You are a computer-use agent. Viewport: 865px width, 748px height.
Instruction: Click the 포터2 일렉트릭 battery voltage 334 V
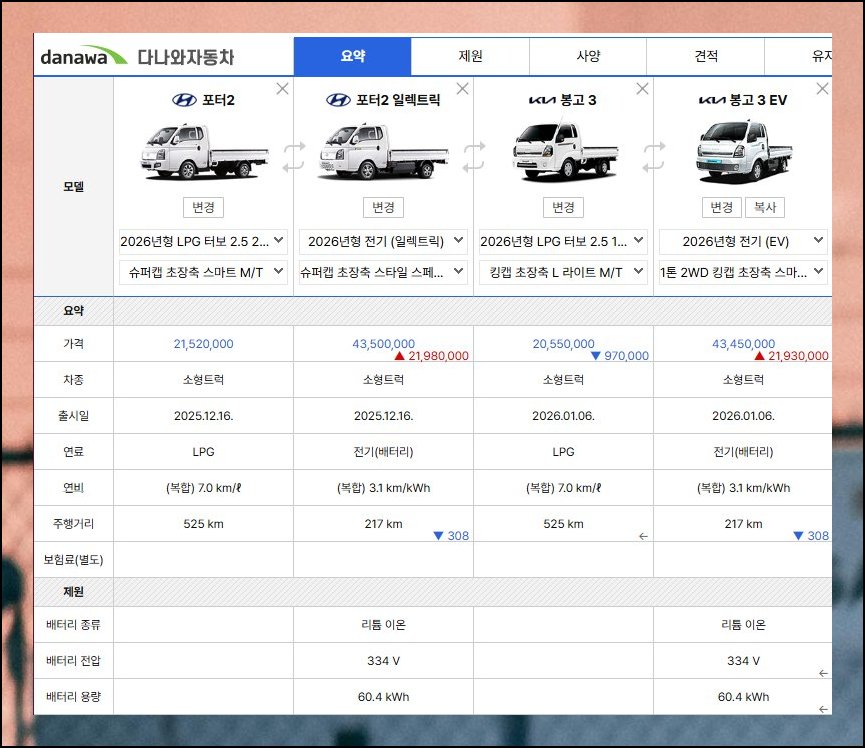(383, 661)
